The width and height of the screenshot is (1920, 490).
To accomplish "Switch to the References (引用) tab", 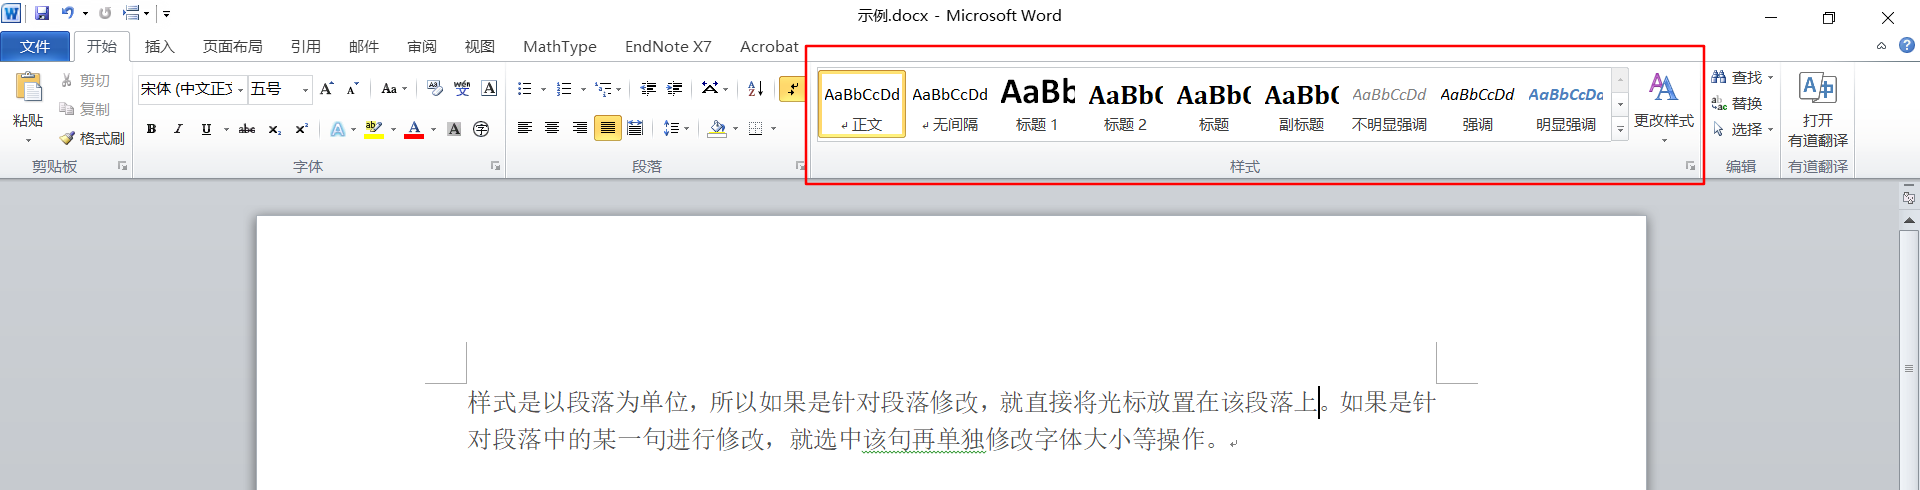I will pos(306,46).
